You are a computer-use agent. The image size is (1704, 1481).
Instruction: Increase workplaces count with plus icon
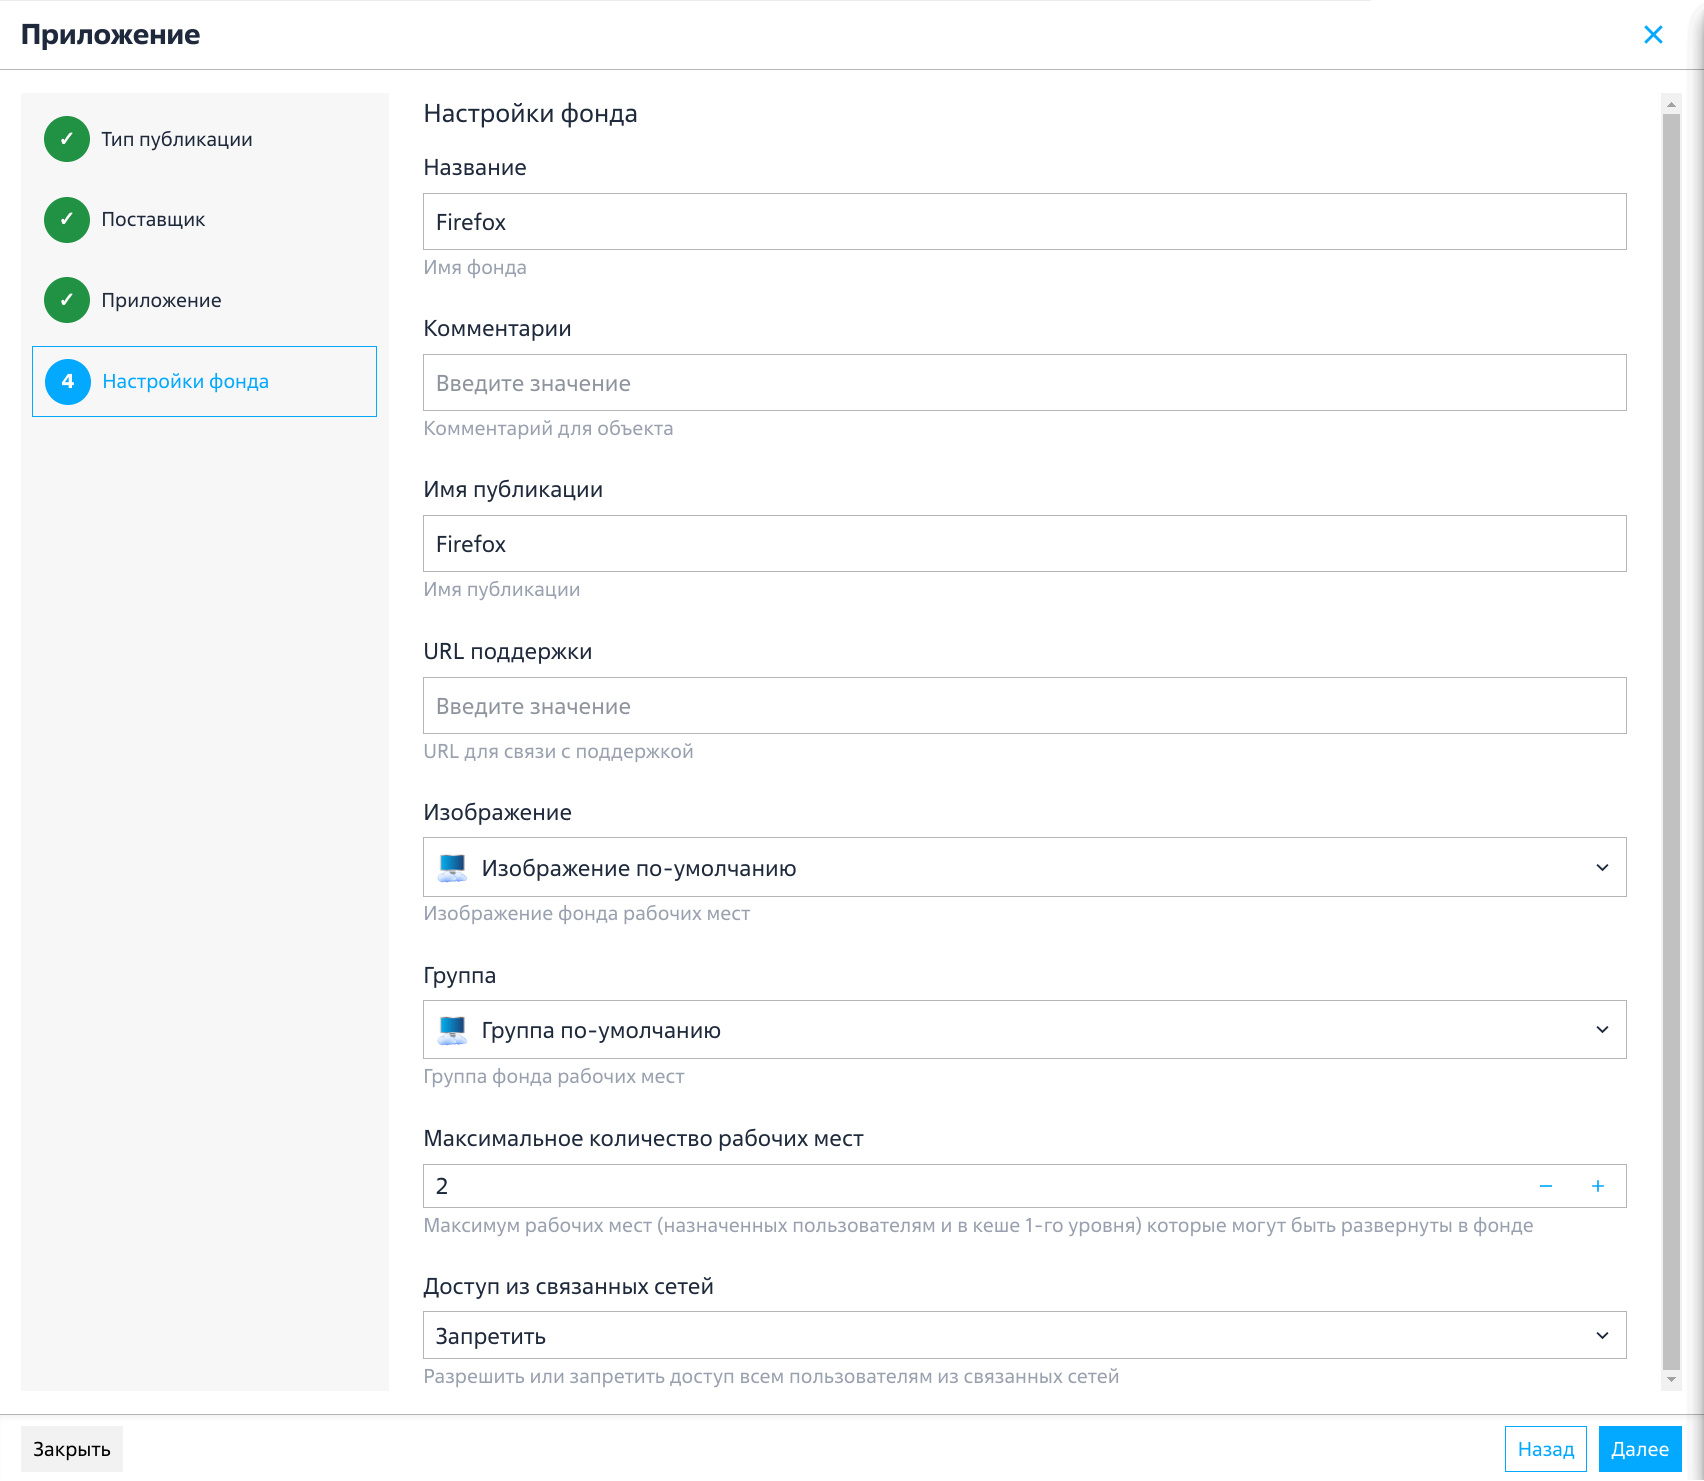click(x=1598, y=1186)
